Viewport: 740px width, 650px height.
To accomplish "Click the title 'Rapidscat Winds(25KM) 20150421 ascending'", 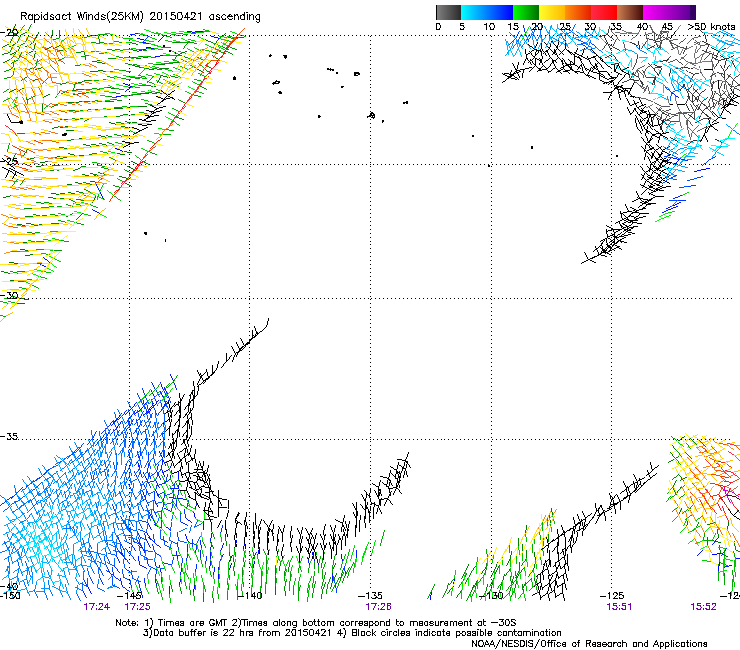I will [x=140, y=17].
